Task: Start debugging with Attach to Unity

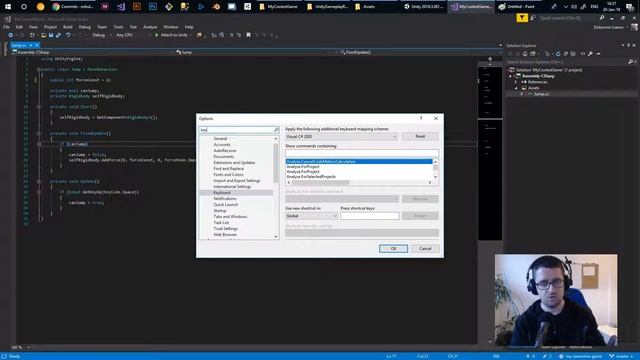Action: coord(171,35)
